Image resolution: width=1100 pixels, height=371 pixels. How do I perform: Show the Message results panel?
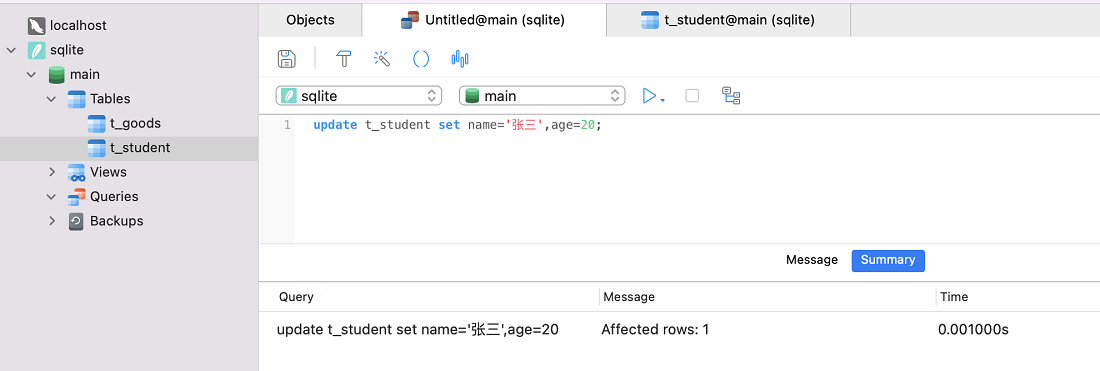tap(812, 260)
